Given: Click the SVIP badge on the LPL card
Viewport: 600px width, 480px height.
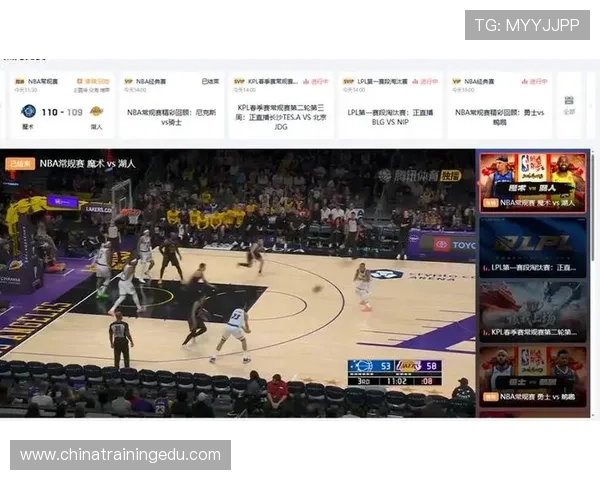Looking at the screenshot, I should (349, 82).
